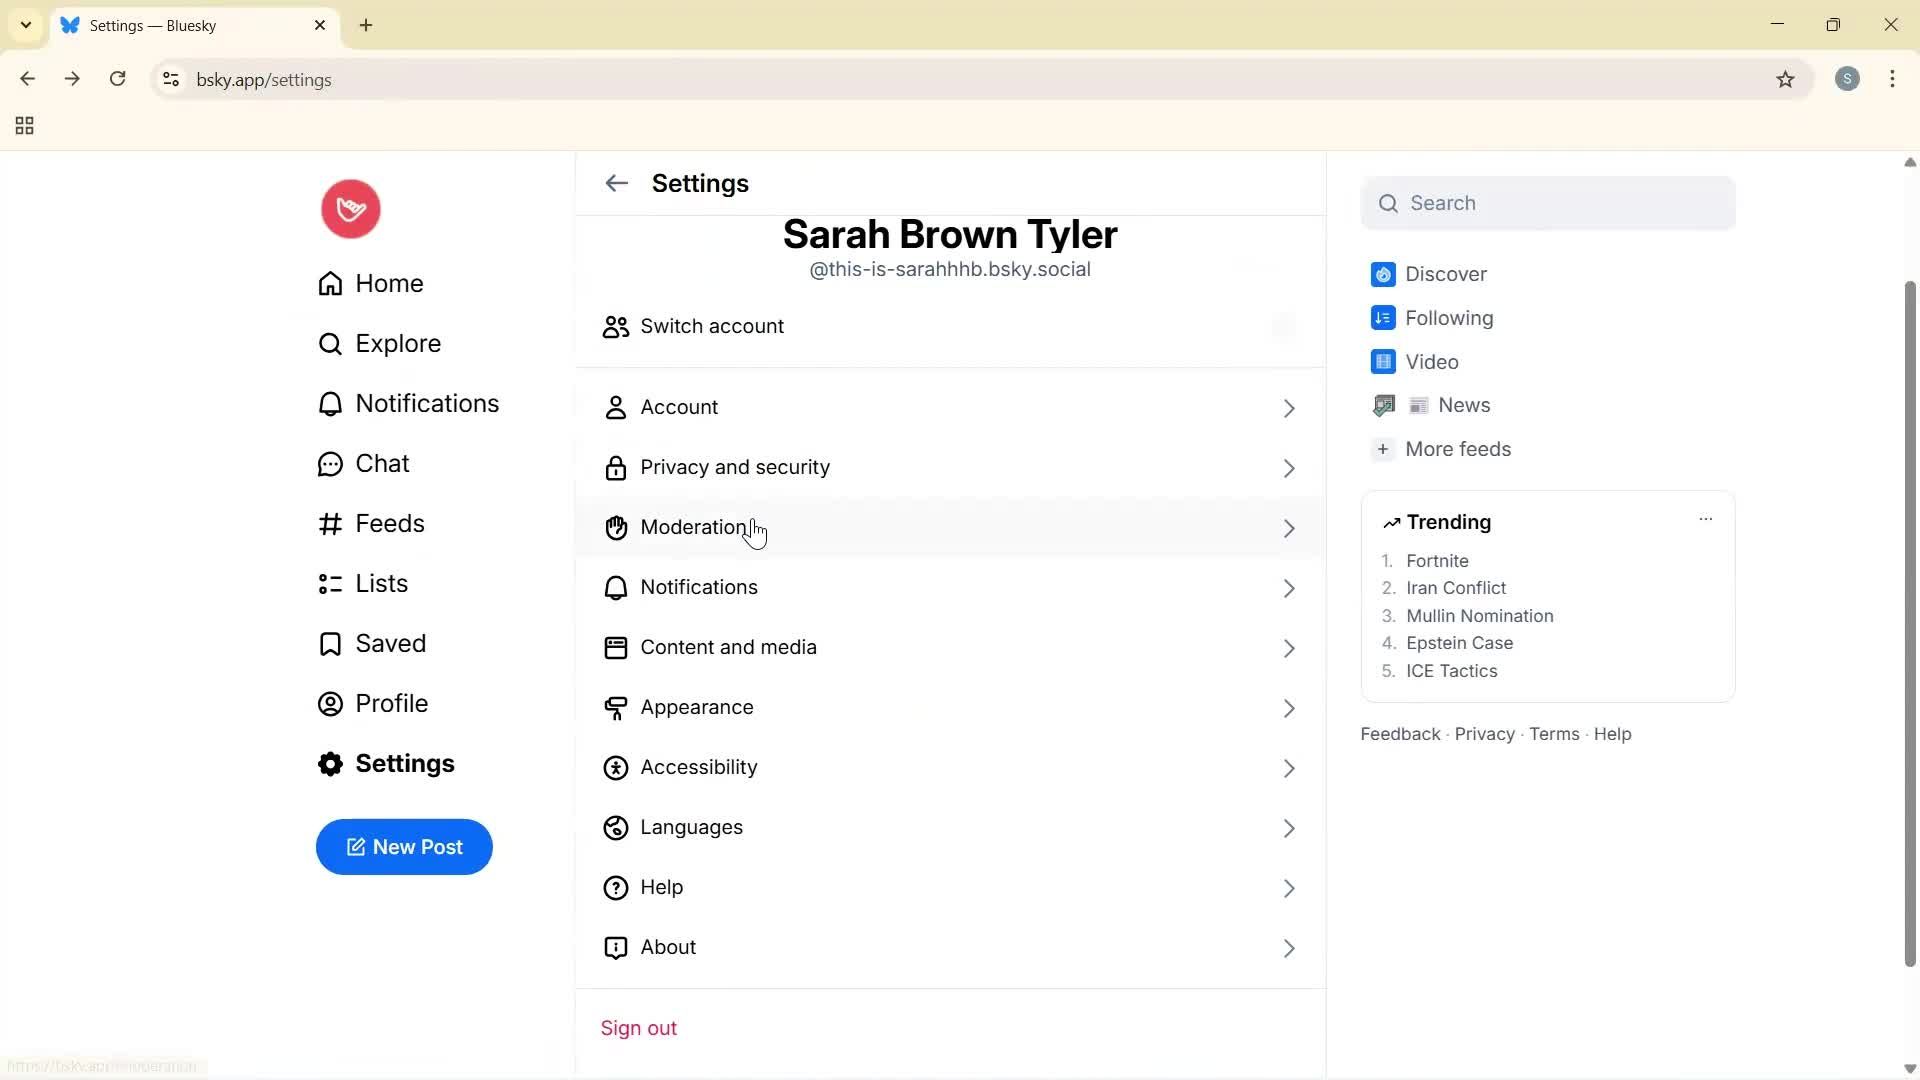
Task: Open the Following feed icon
Action: (x=1383, y=317)
